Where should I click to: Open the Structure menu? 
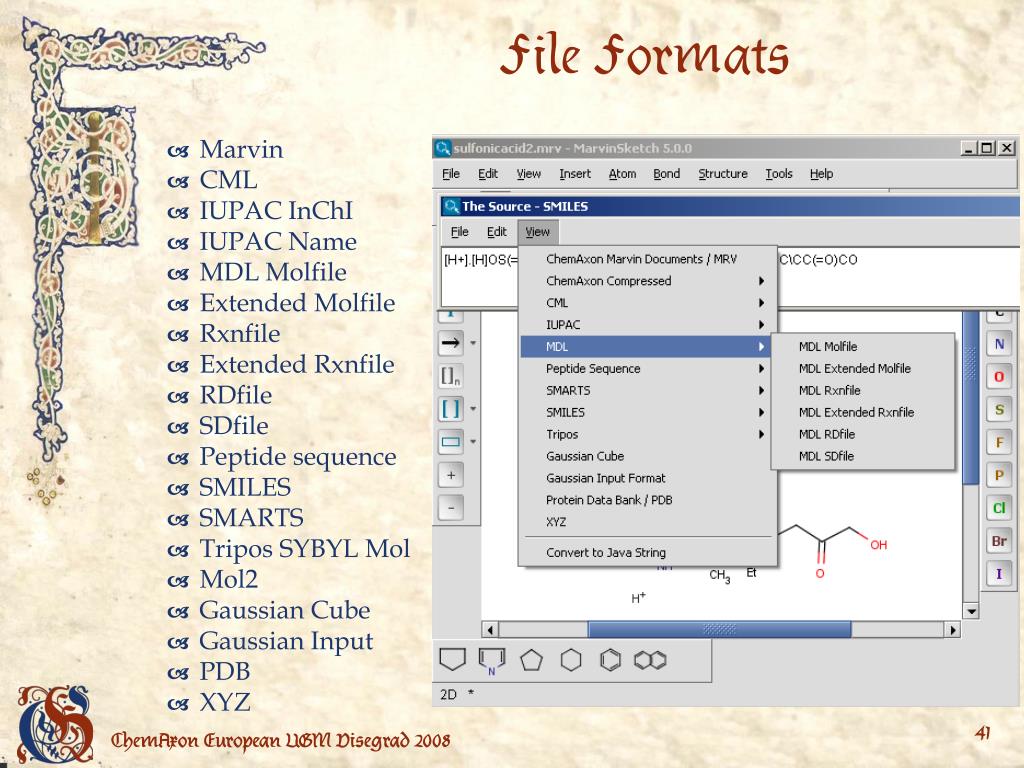[x=723, y=174]
